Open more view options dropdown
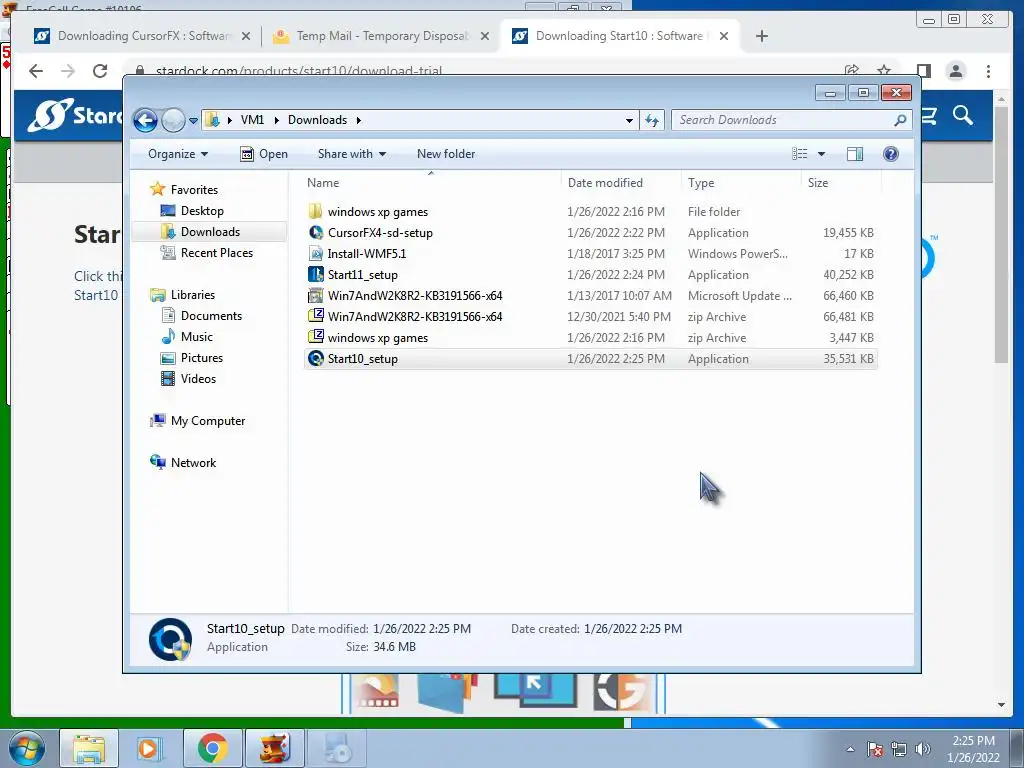 click(822, 154)
